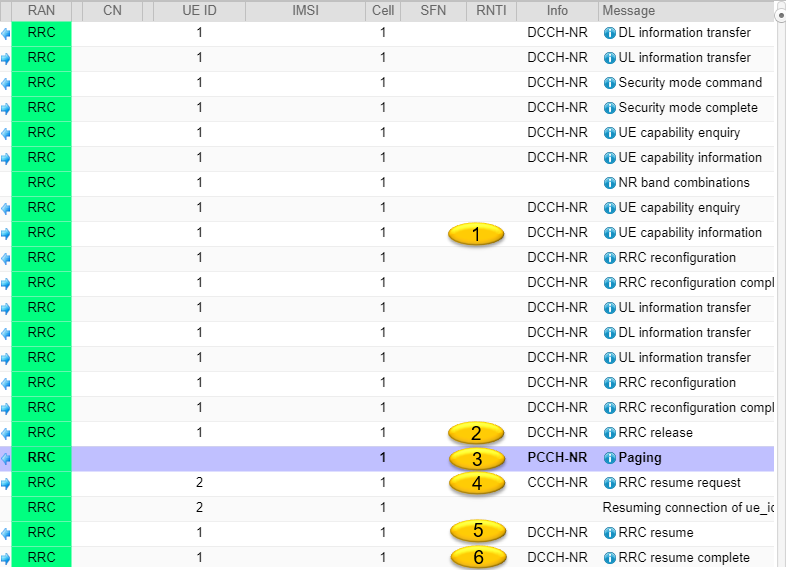Click UE ID 1 in the RRC release row
Image resolution: width=786 pixels, height=570 pixels.
coord(200,433)
